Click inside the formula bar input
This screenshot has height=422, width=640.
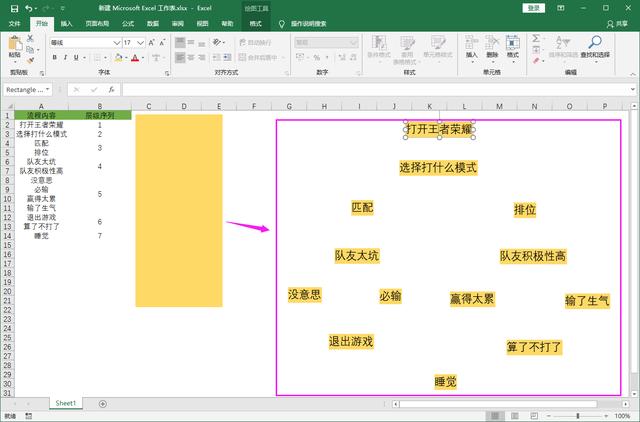(x=376, y=89)
